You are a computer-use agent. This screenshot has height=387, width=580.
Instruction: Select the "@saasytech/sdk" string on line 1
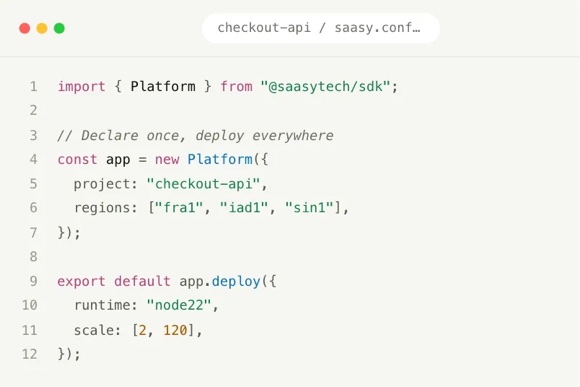[x=325, y=87]
